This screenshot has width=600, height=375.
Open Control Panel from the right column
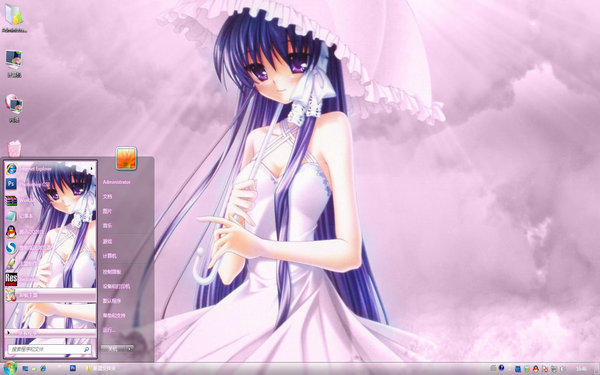click(111, 272)
